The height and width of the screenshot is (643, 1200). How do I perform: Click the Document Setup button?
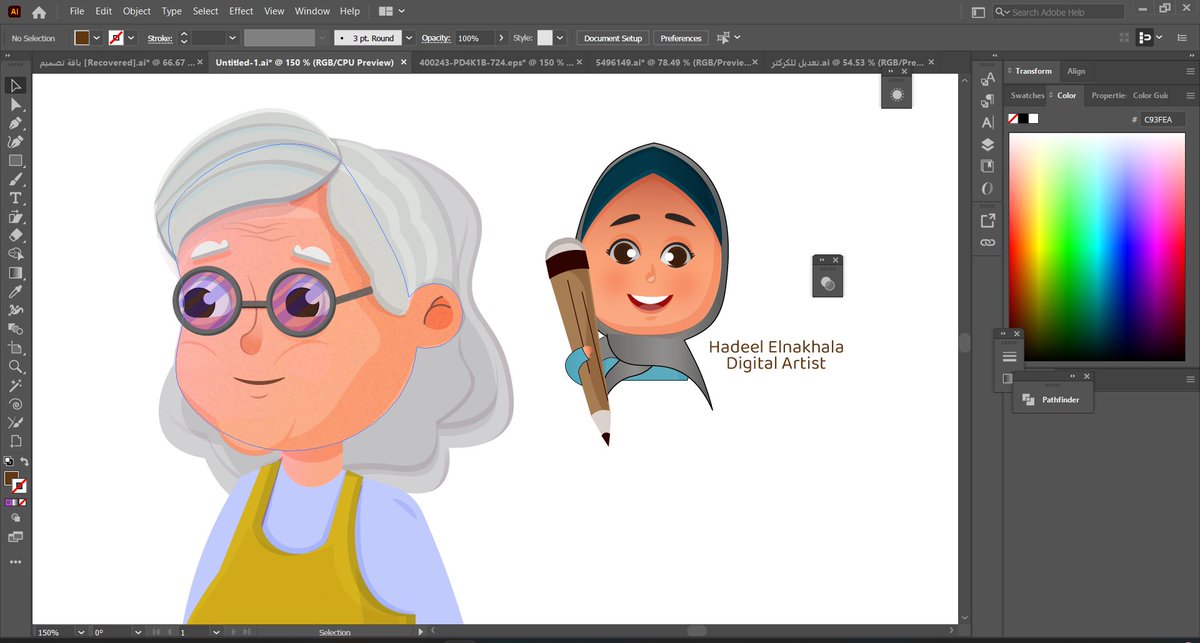[613, 38]
